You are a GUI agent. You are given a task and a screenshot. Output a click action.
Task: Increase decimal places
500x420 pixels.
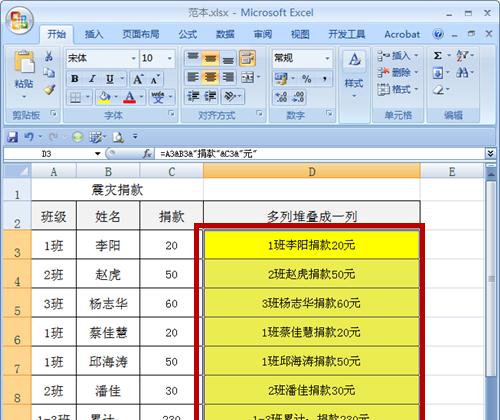coord(281,97)
